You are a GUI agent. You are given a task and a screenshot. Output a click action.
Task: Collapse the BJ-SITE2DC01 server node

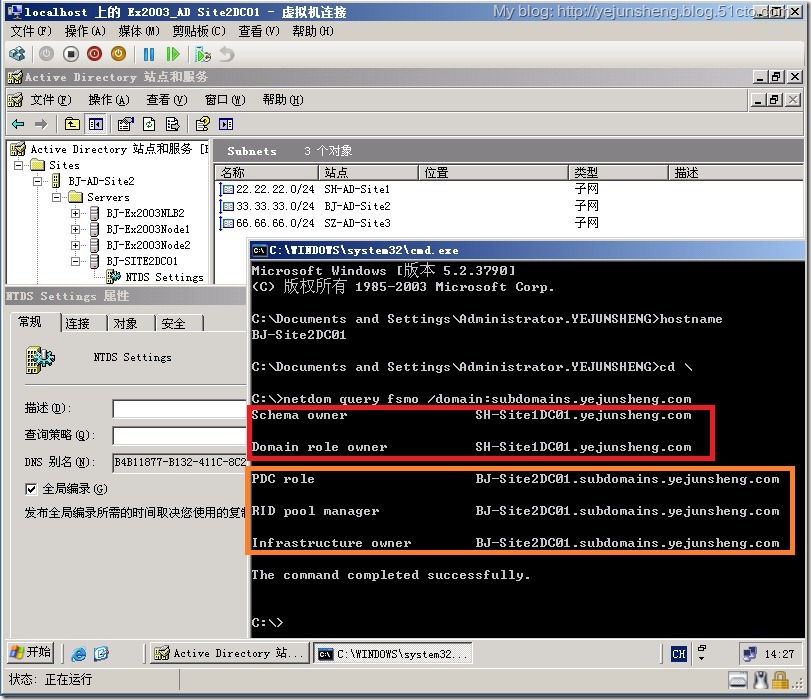click(76, 261)
